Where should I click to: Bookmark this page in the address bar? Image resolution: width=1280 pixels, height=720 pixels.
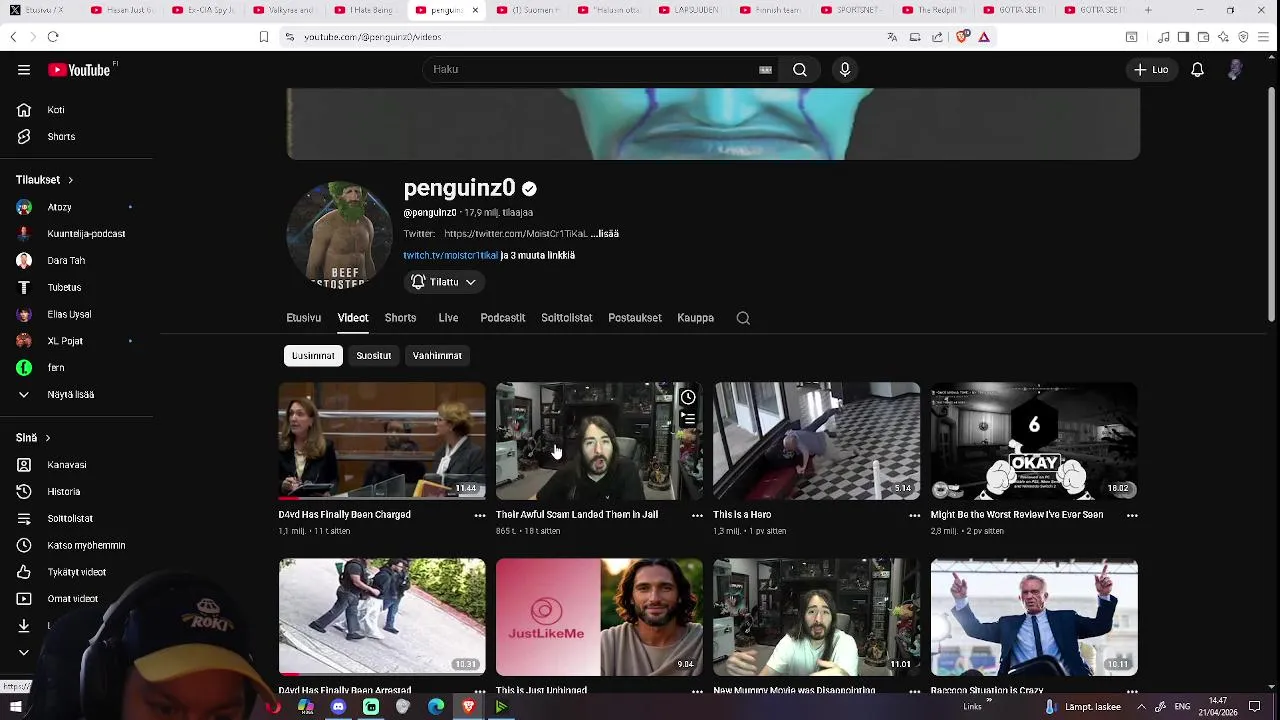tap(264, 37)
